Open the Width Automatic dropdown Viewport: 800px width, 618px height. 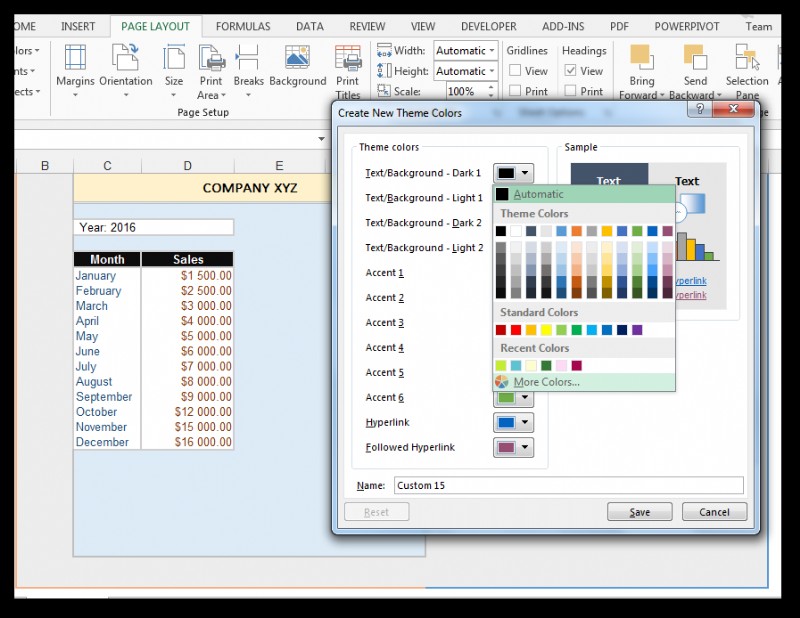pos(492,50)
